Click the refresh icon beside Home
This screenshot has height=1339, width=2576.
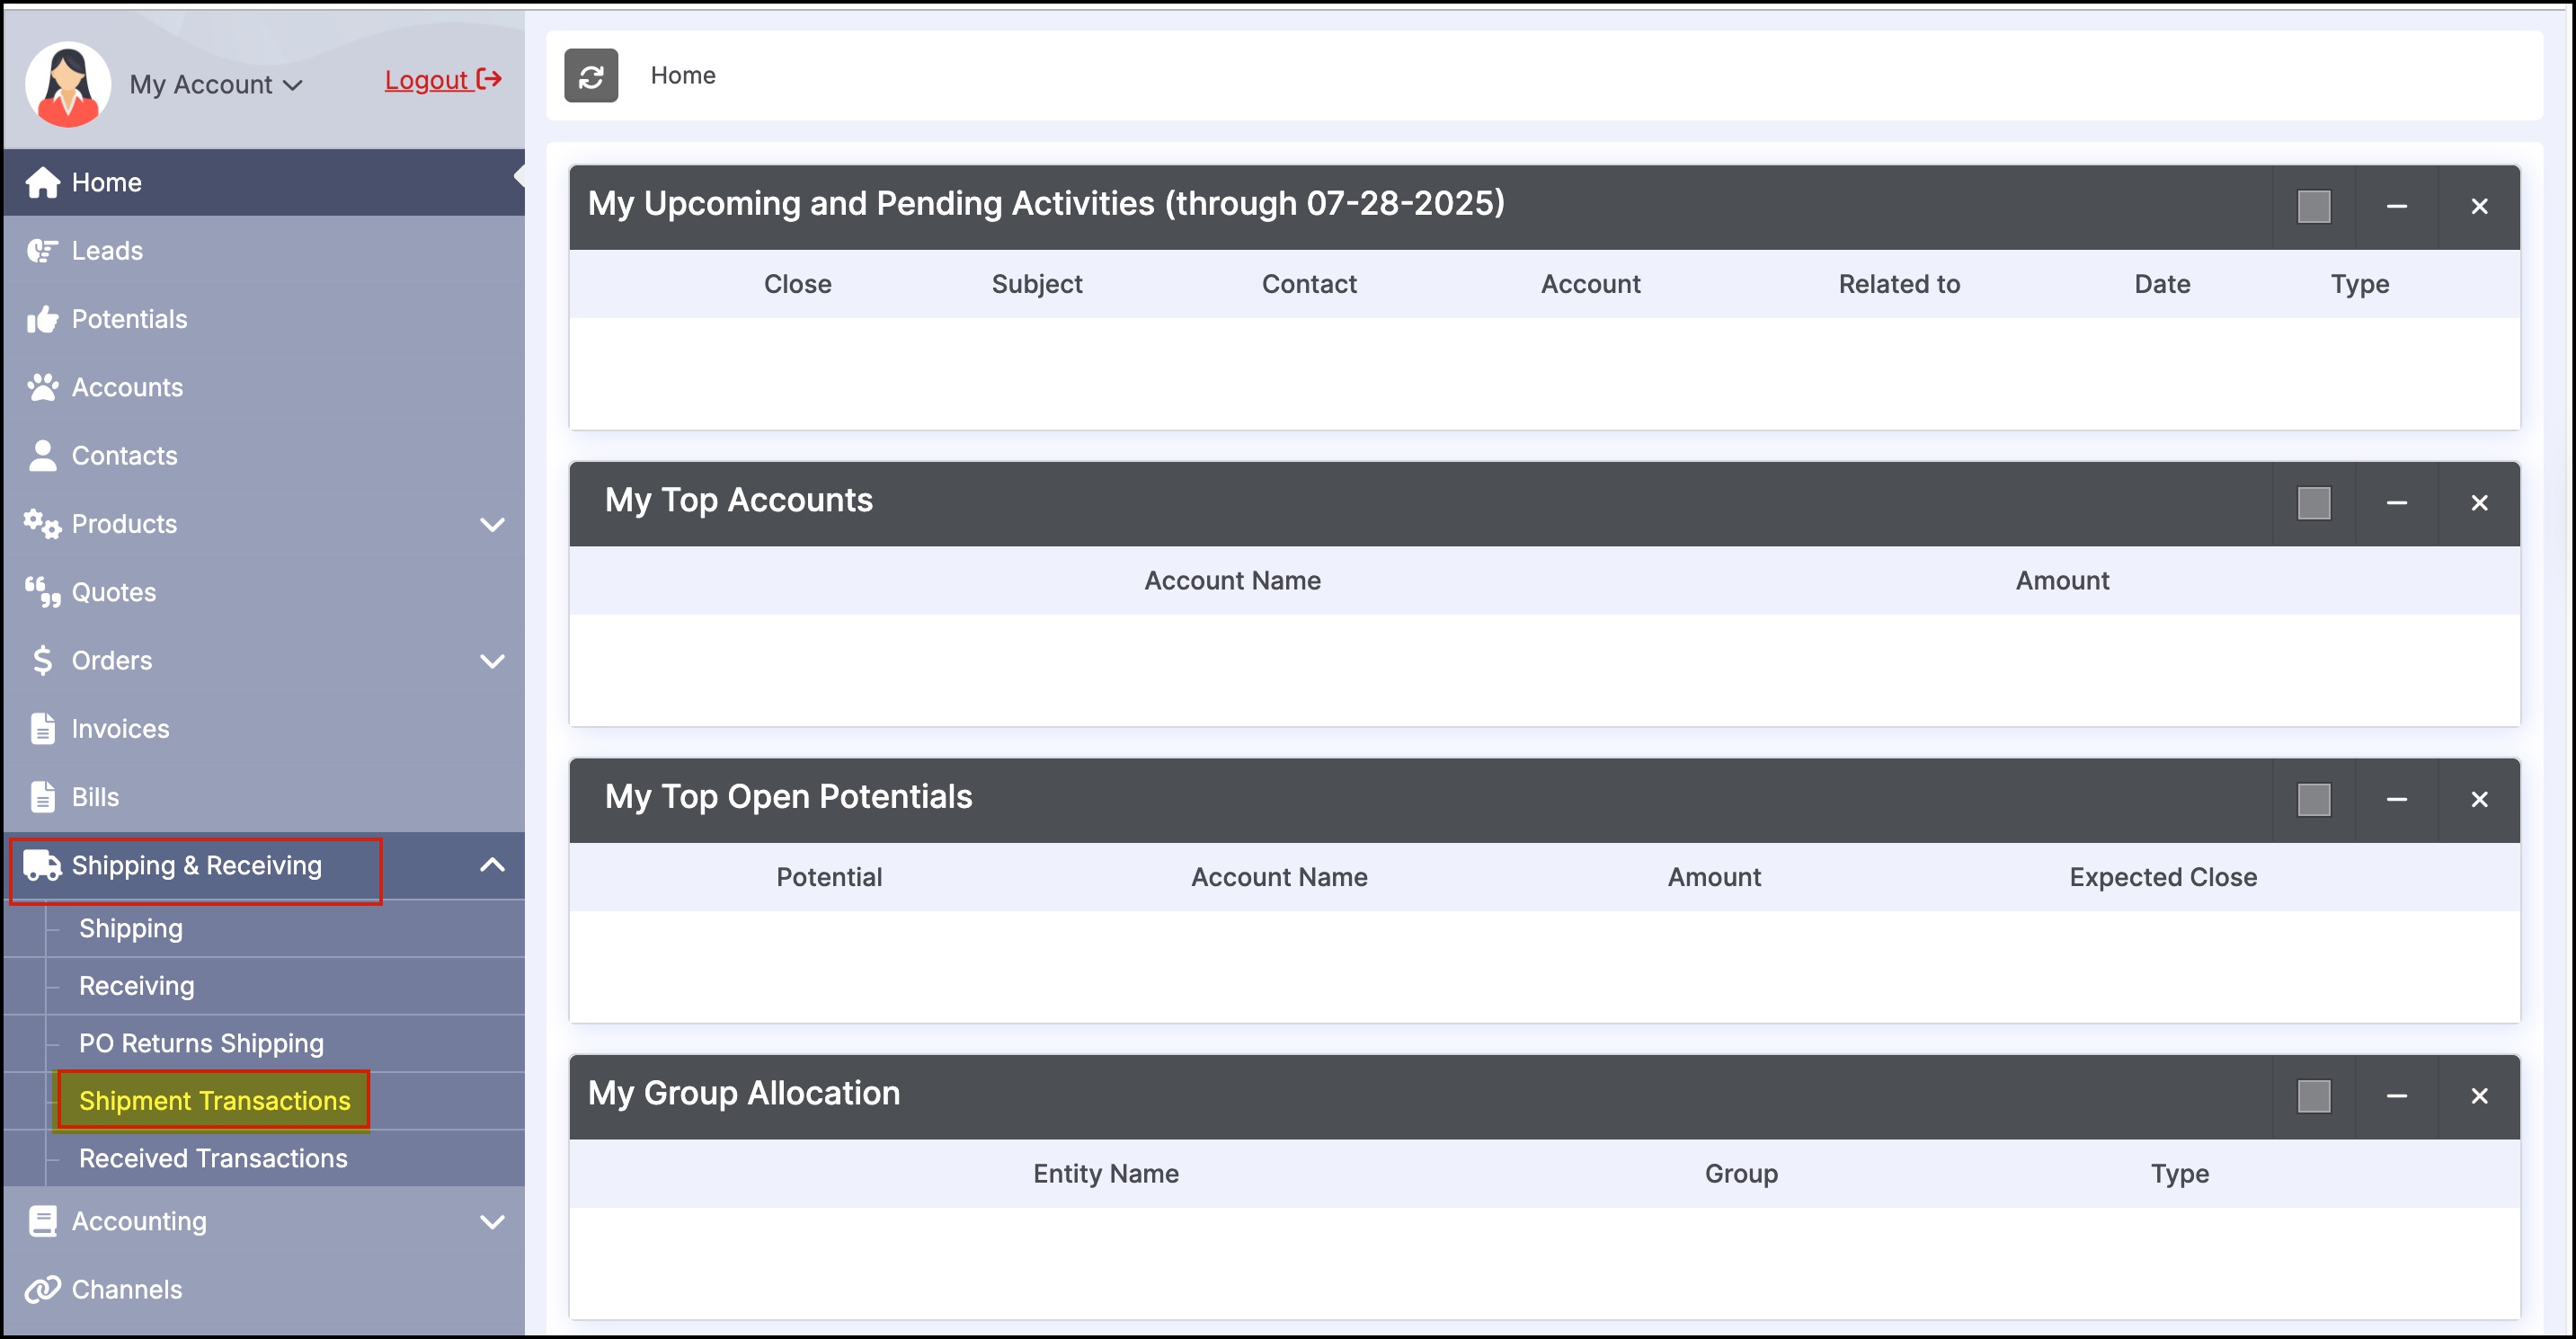tap(591, 76)
